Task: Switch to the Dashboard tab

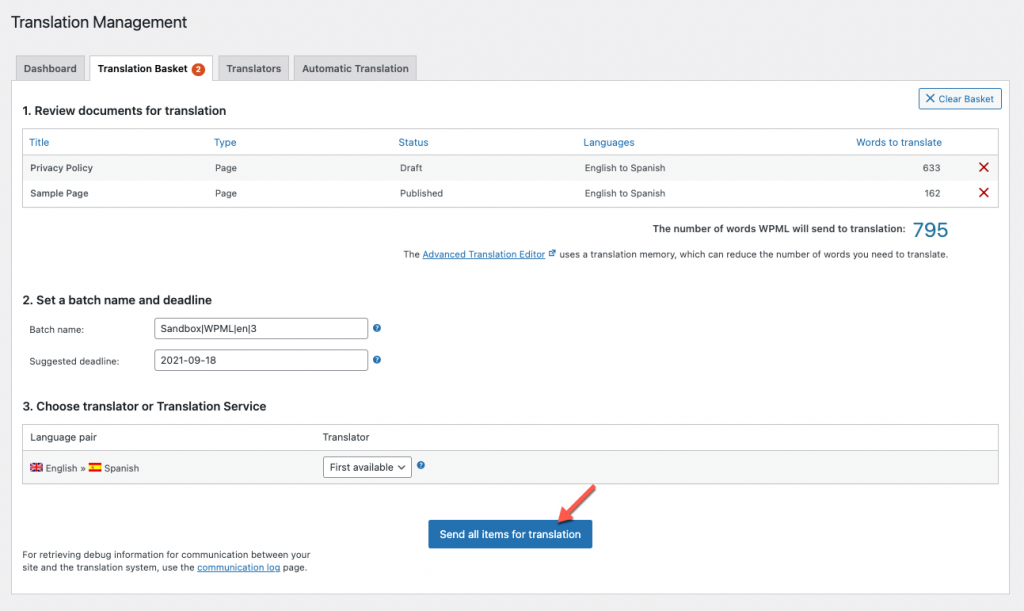Action: click(50, 68)
